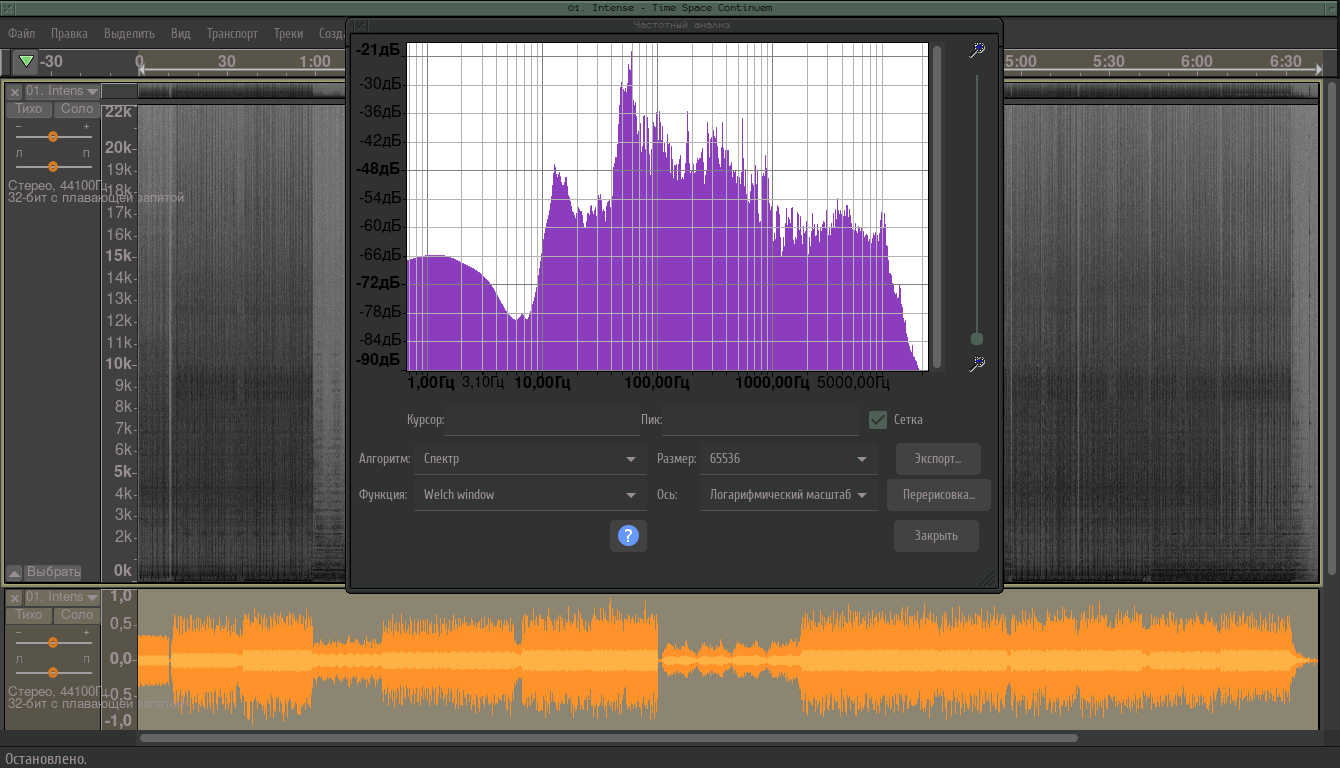Mute the spectrogram track with Тихо

[29, 109]
